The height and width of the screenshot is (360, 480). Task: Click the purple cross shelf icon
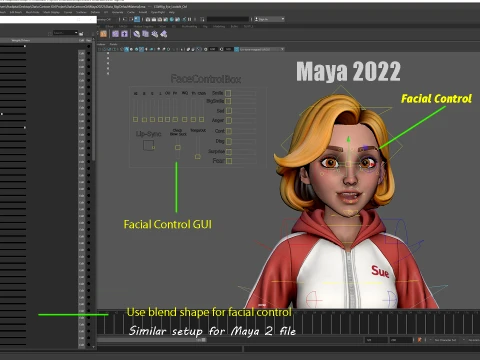[124, 34]
